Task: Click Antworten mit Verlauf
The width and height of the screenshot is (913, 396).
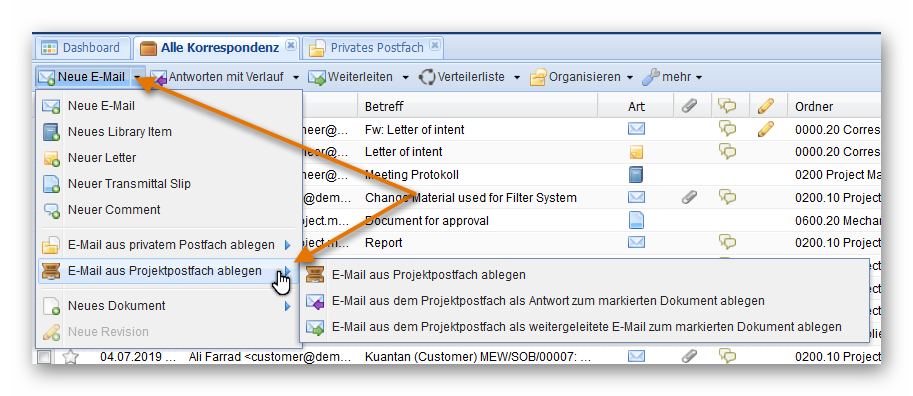Action: point(218,77)
